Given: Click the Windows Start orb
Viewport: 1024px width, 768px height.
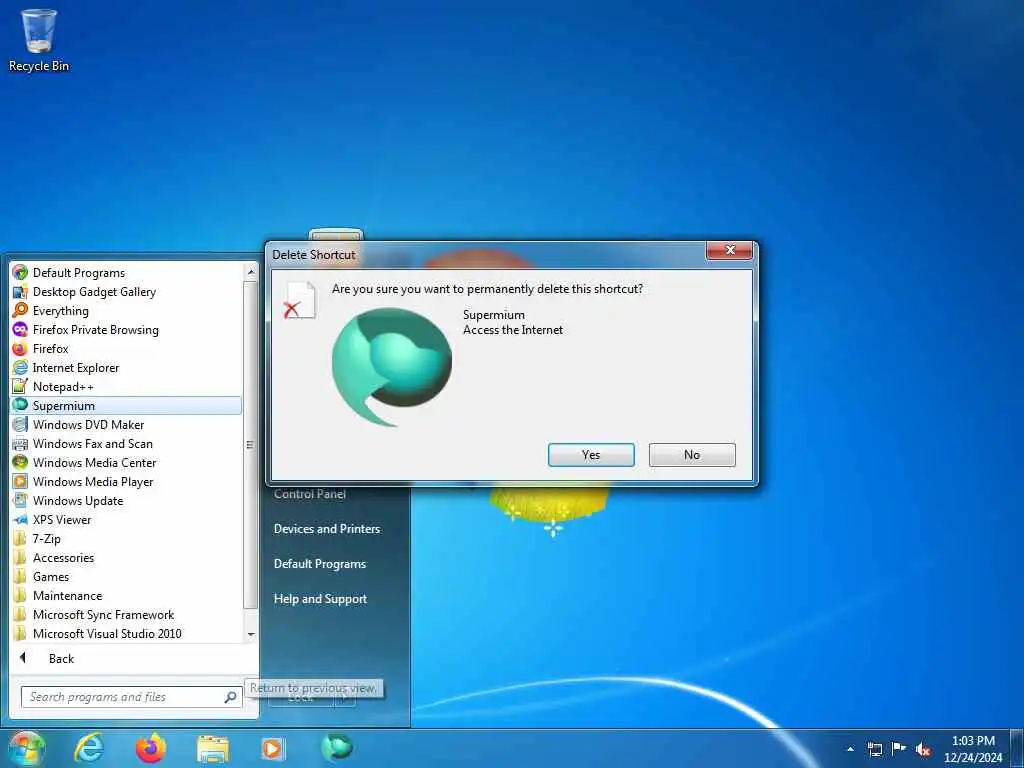Looking at the screenshot, I should [26, 748].
